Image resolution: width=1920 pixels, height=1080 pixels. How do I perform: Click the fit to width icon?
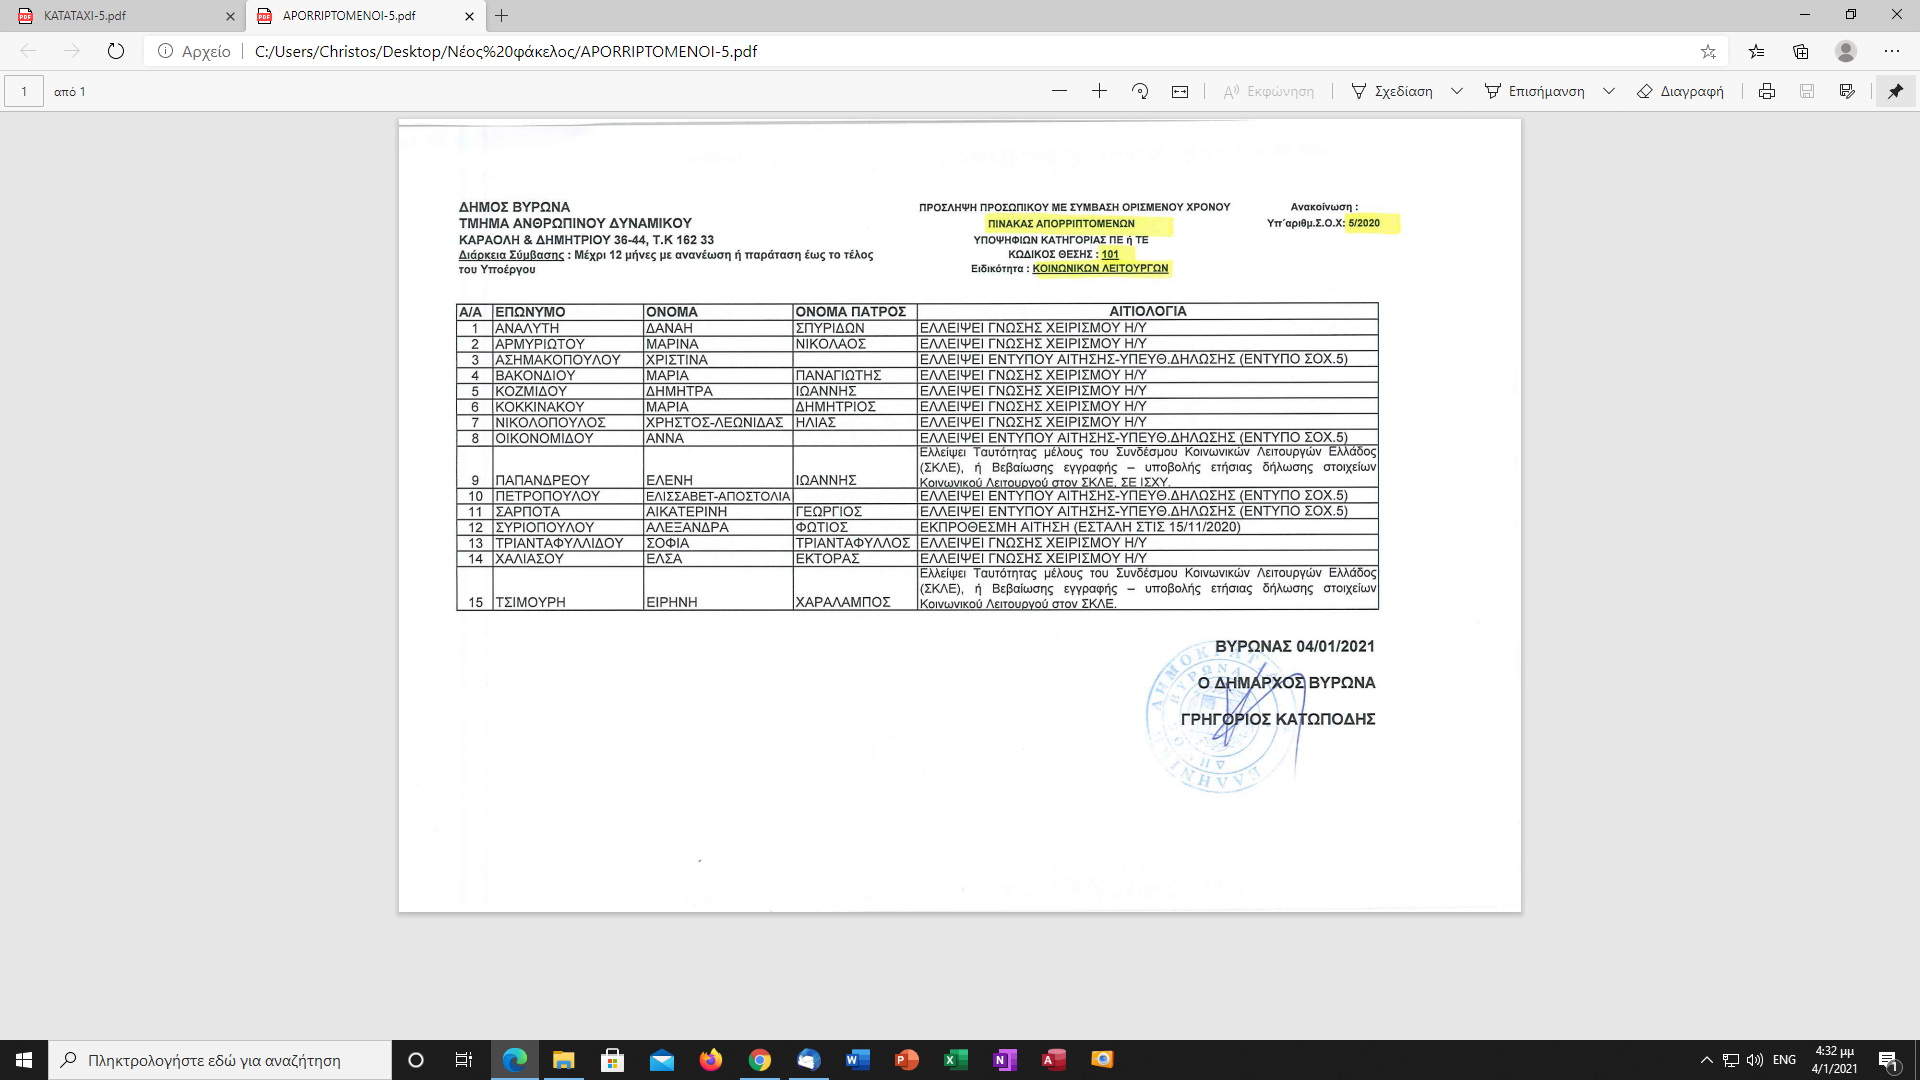click(1180, 91)
